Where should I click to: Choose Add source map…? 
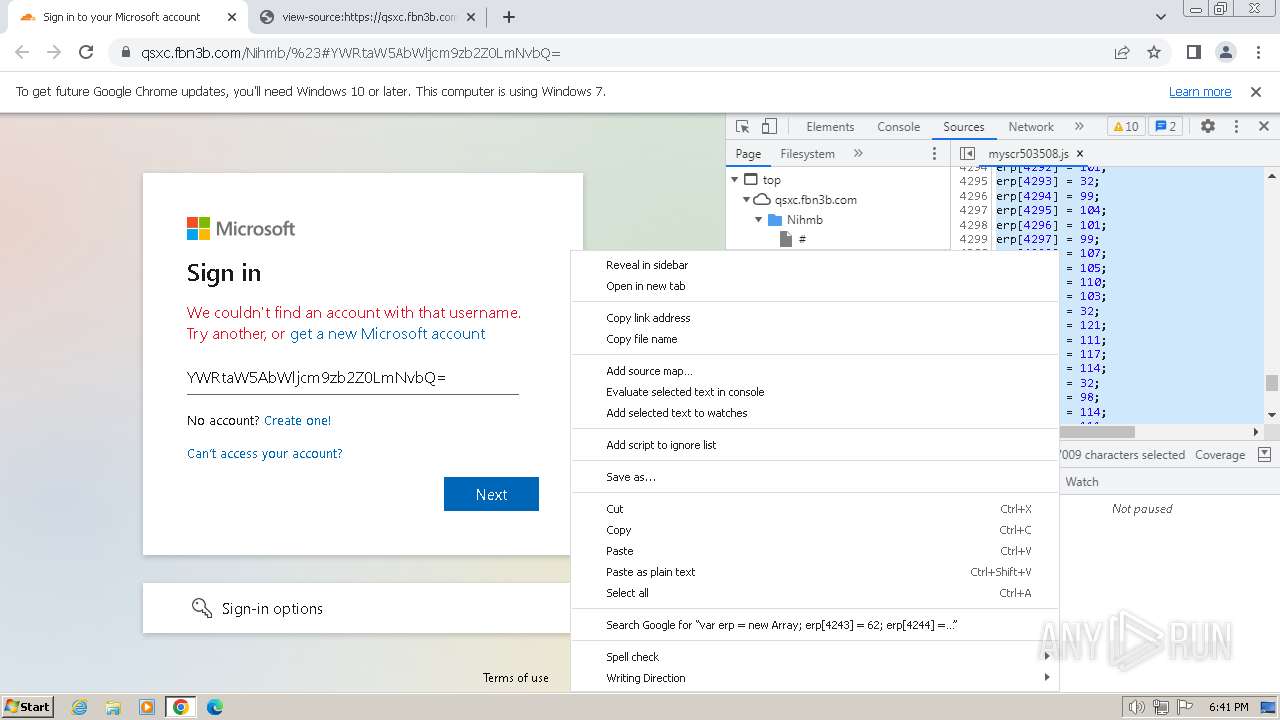pyautogui.click(x=815, y=371)
